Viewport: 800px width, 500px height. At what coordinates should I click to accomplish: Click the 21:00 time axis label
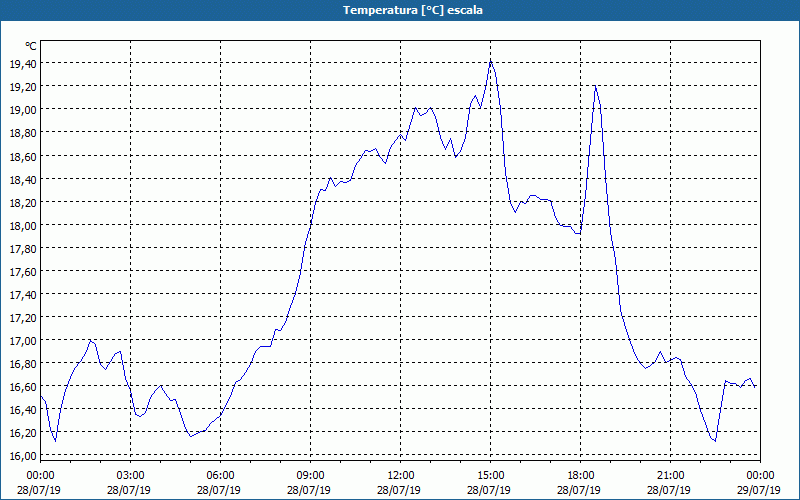(x=670, y=476)
